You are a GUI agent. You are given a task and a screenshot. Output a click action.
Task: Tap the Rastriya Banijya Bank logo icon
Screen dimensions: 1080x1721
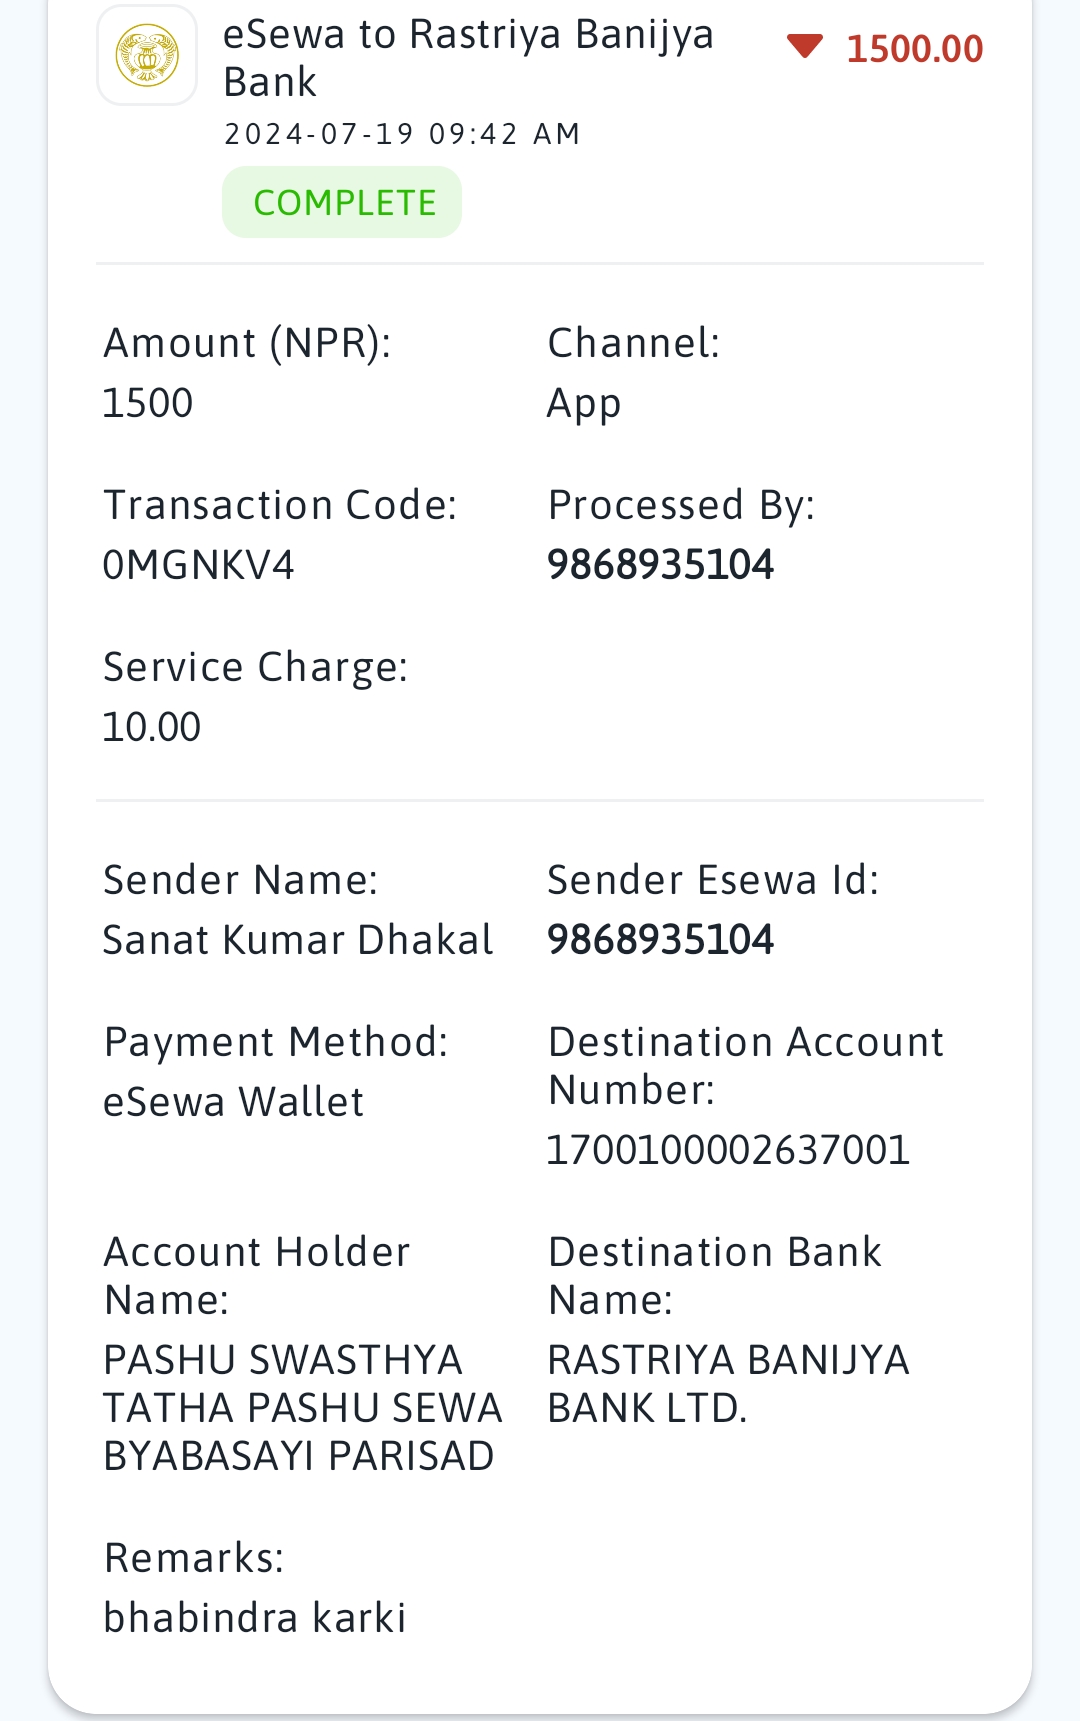[147, 55]
